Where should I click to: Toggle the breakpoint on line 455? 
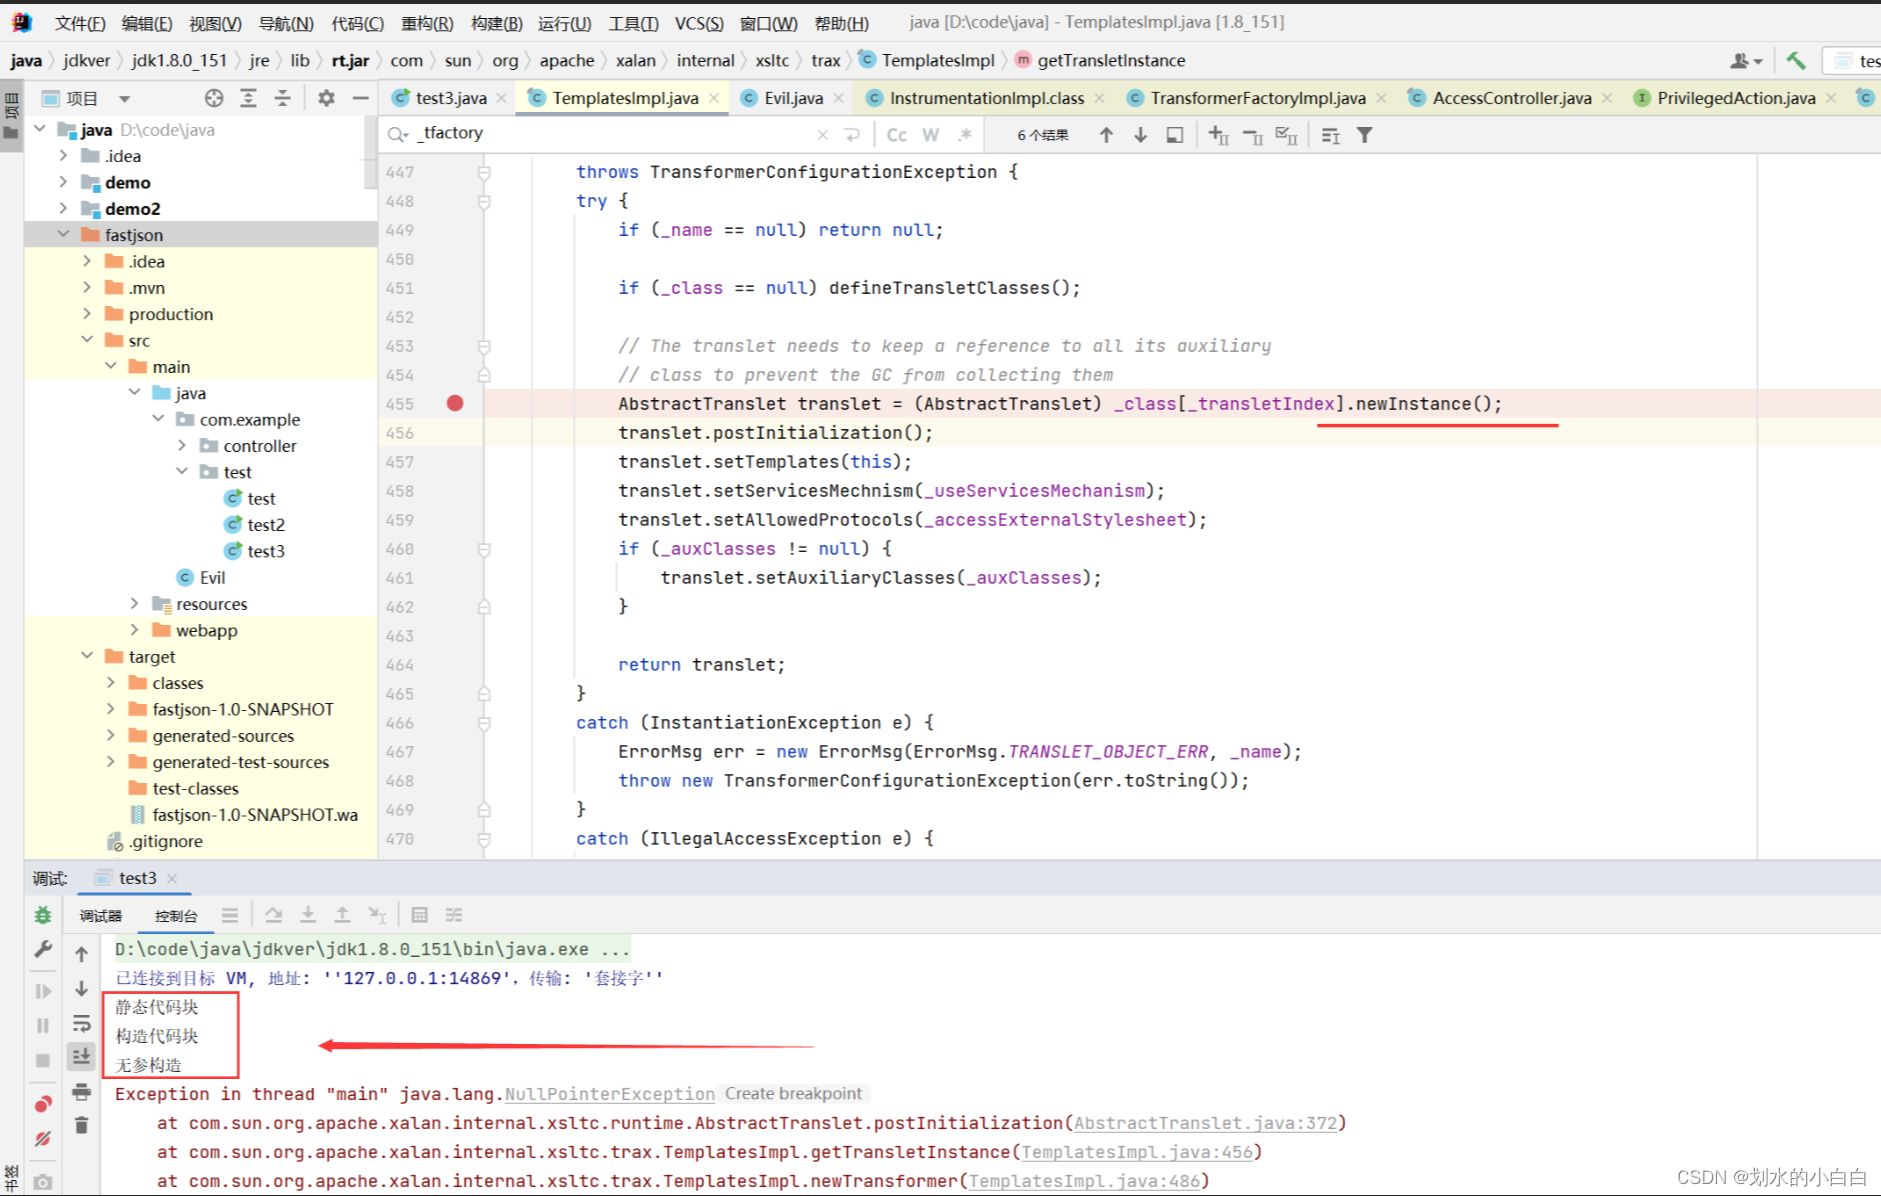tap(455, 403)
